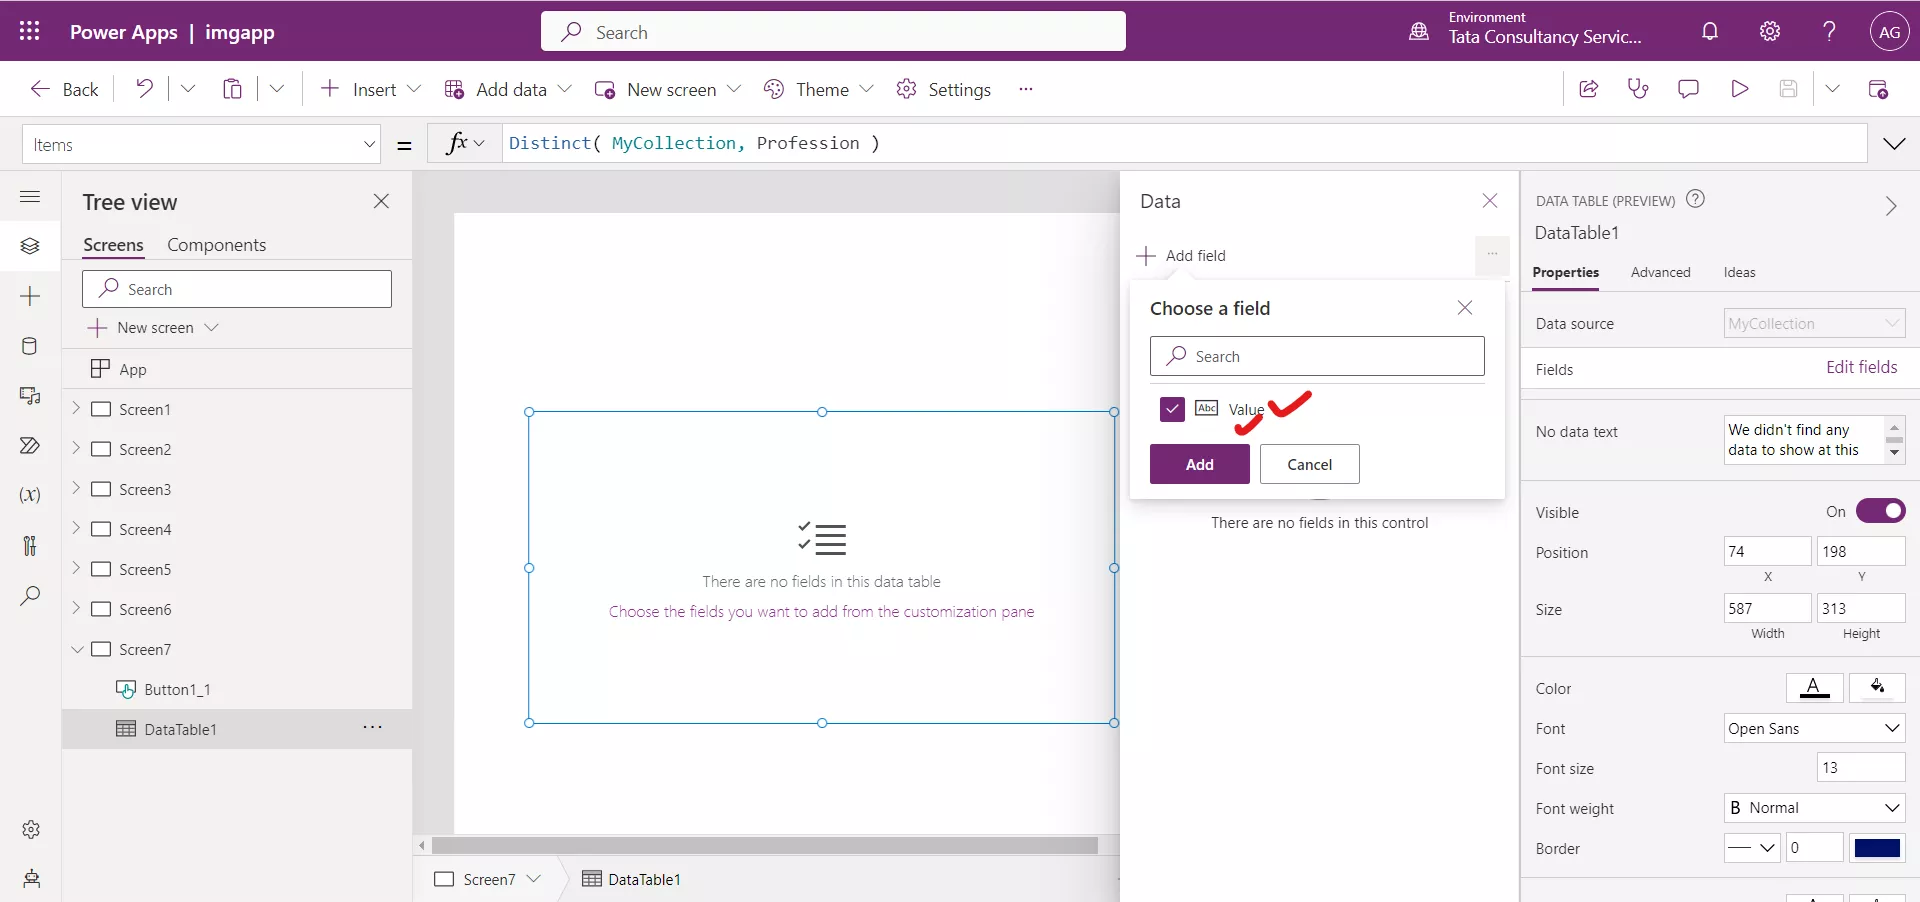Open the Search panel on left rail
Viewport: 1920px width, 902px height.
(x=29, y=596)
